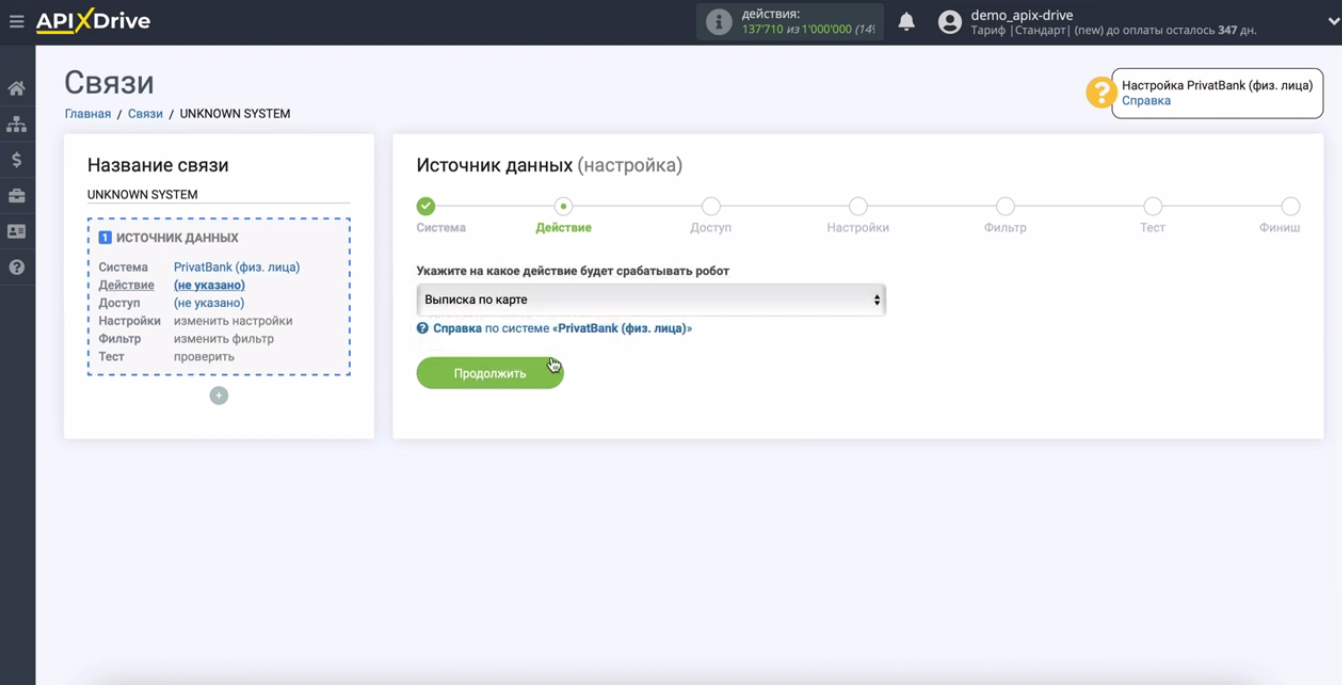
Task: Open the question mark help sidebar icon
Action: click(x=17, y=267)
